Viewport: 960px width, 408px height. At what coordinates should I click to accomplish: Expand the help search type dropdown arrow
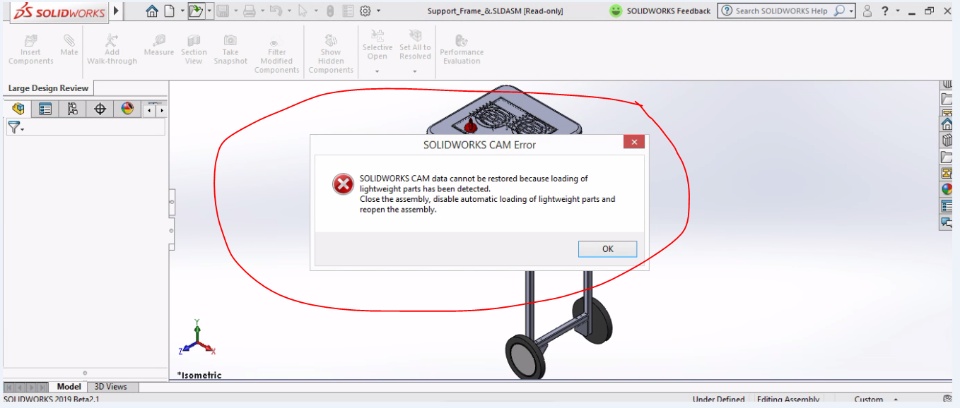pyautogui.click(x=851, y=11)
